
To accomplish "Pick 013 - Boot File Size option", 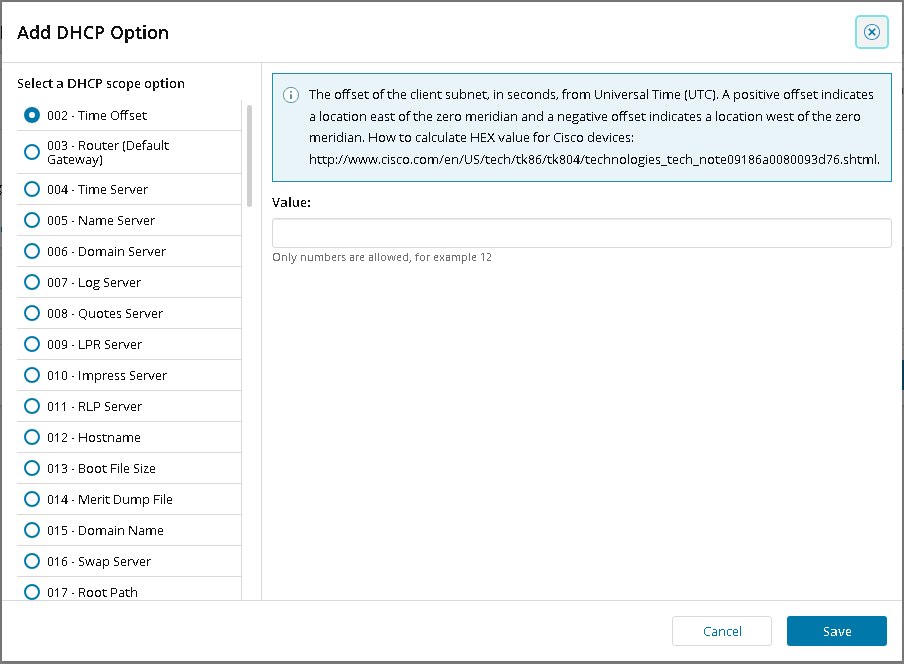I will coord(32,468).
